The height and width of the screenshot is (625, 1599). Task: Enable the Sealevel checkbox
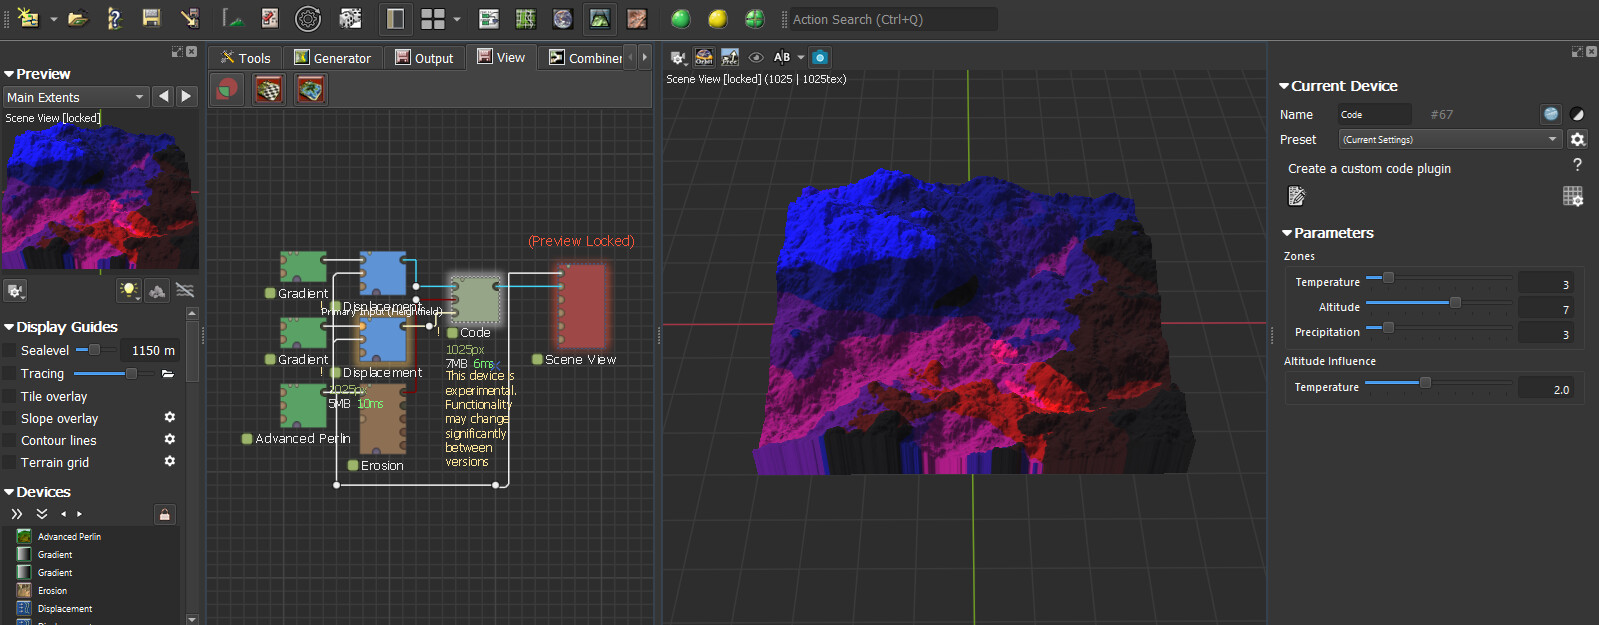(x=10, y=351)
